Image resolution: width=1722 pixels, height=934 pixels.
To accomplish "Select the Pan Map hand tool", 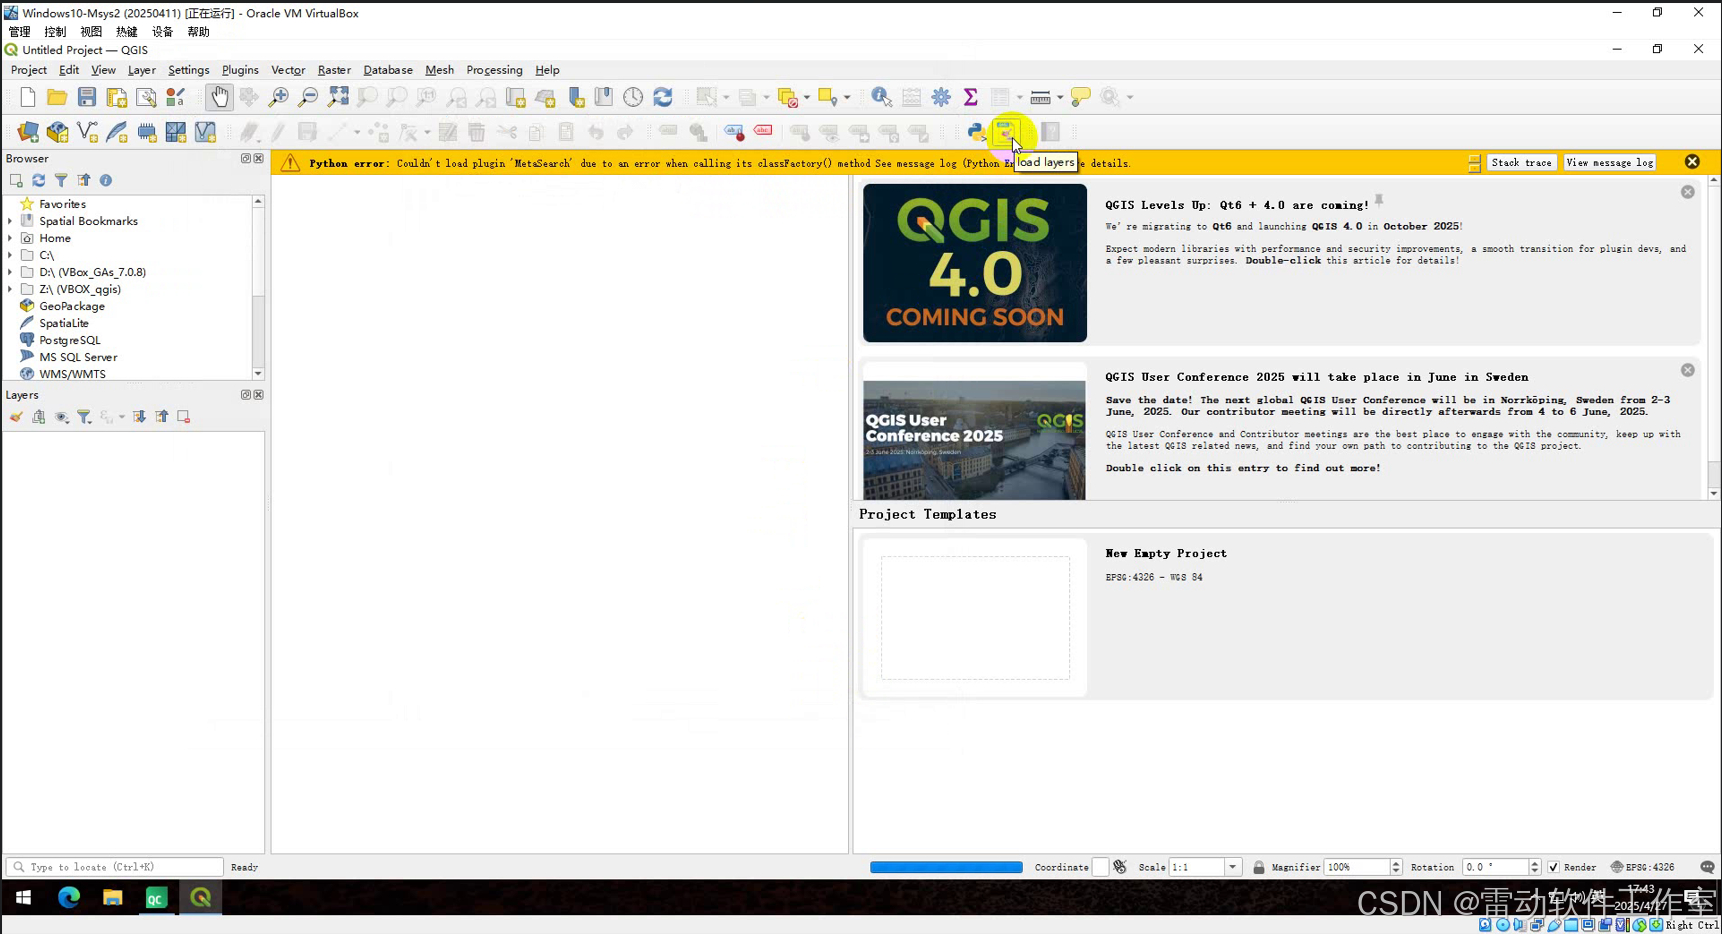I will [219, 97].
